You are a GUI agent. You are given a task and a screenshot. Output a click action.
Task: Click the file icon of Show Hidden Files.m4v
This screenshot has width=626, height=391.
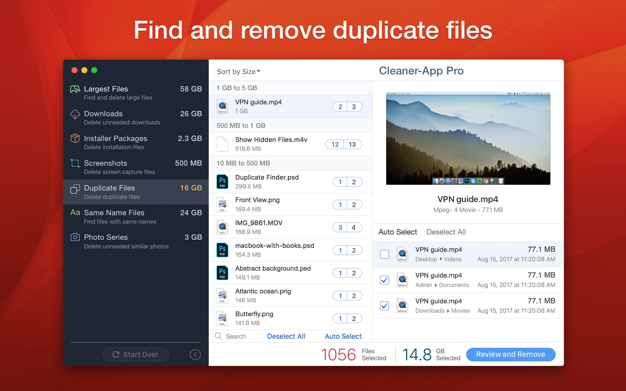(x=222, y=144)
